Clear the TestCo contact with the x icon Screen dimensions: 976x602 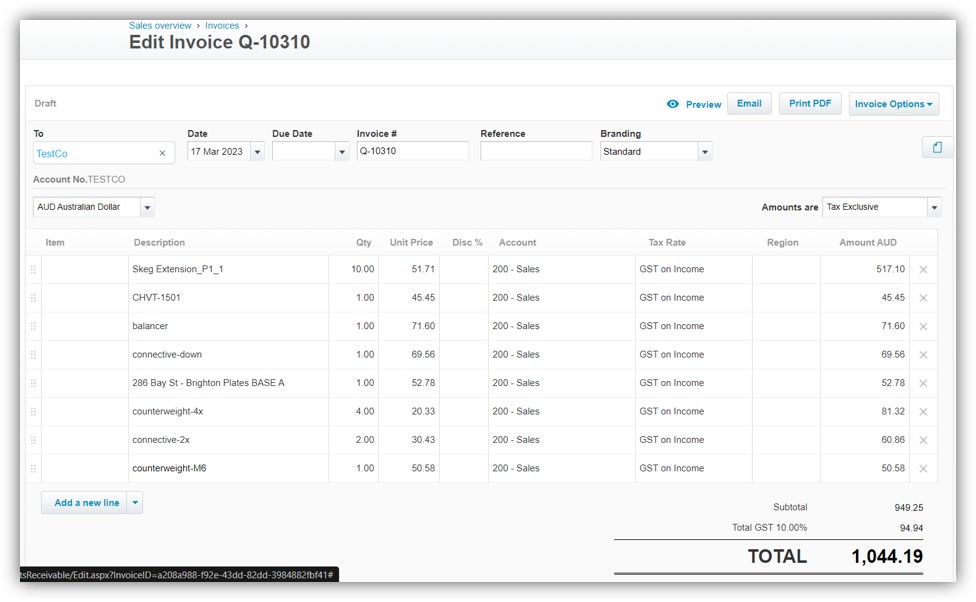tap(161, 153)
